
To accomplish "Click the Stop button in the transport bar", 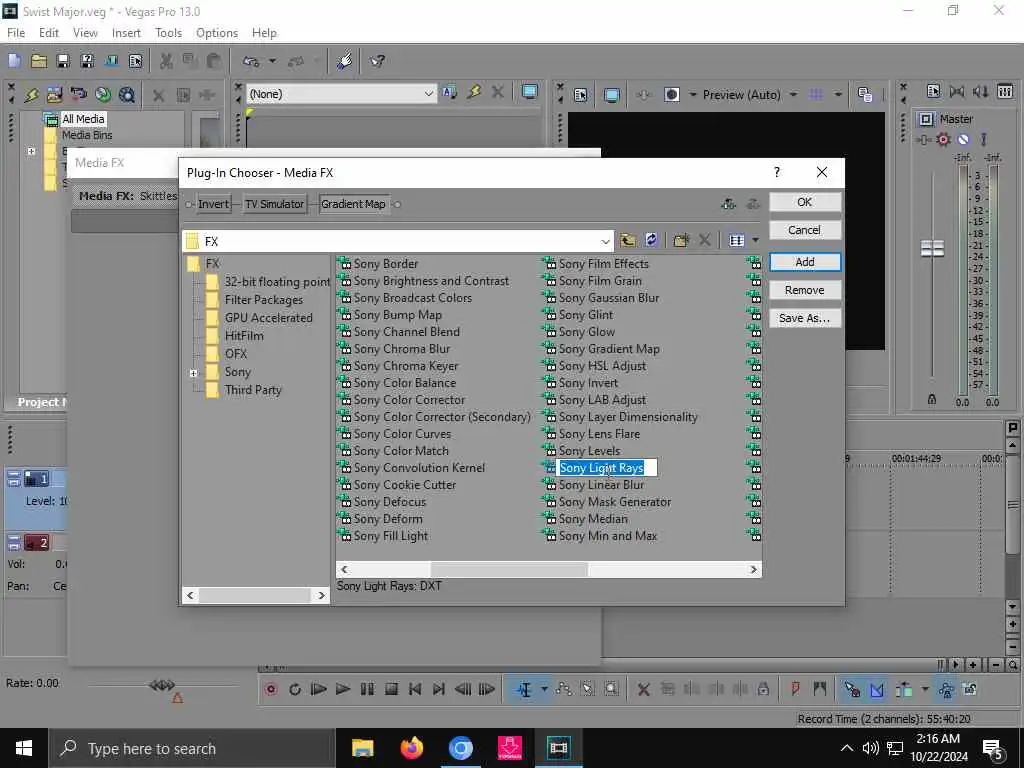I will [391, 689].
